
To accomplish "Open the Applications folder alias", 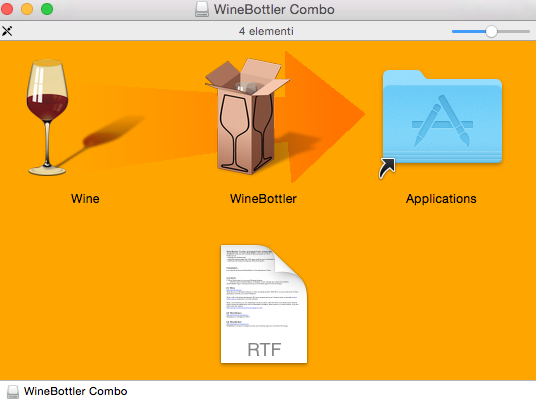I will 442,117.
